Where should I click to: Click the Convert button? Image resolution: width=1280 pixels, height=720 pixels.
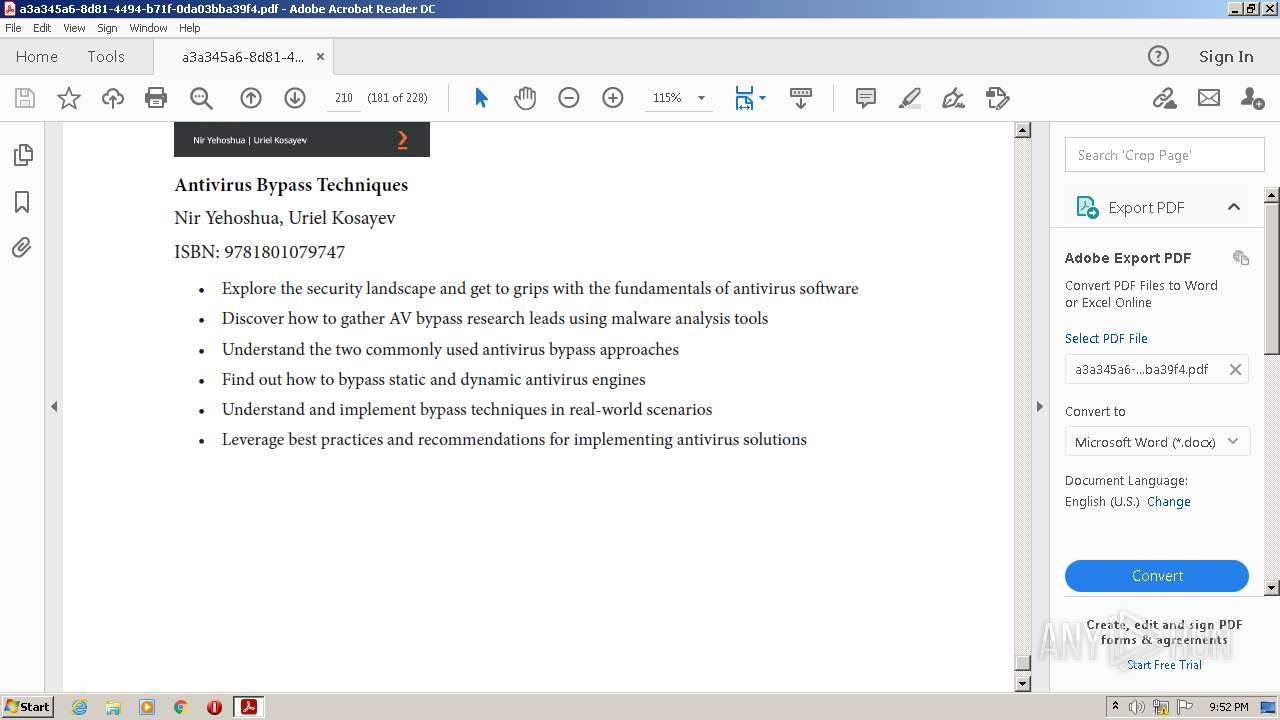coord(1157,576)
